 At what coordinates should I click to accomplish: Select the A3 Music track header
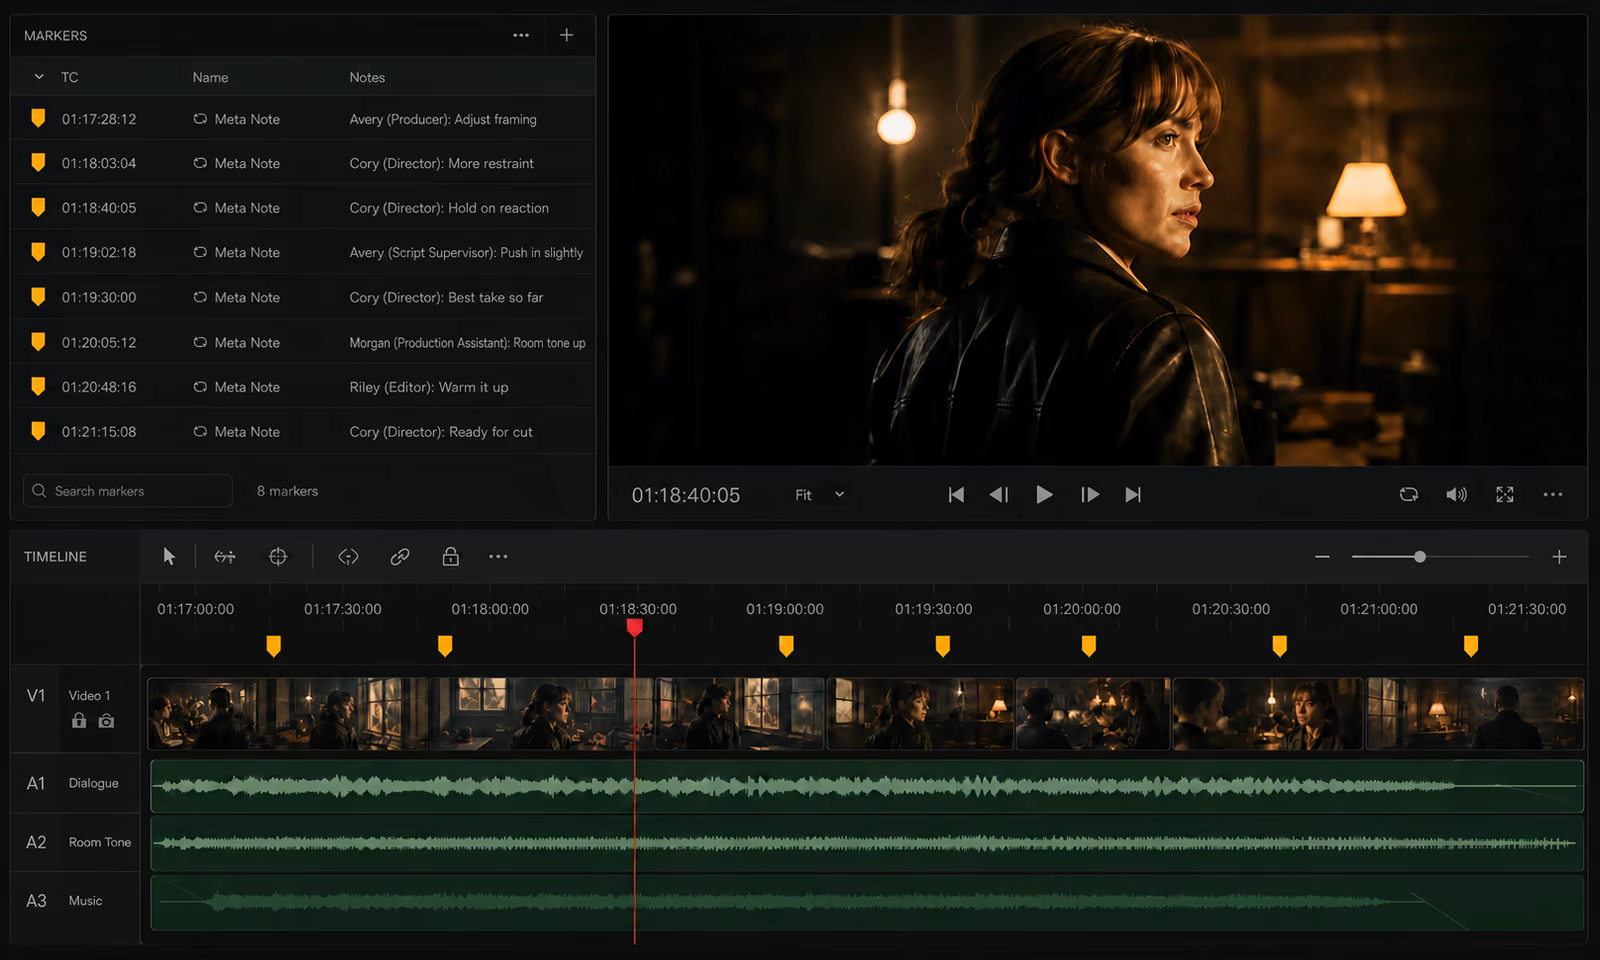click(x=75, y=901)
